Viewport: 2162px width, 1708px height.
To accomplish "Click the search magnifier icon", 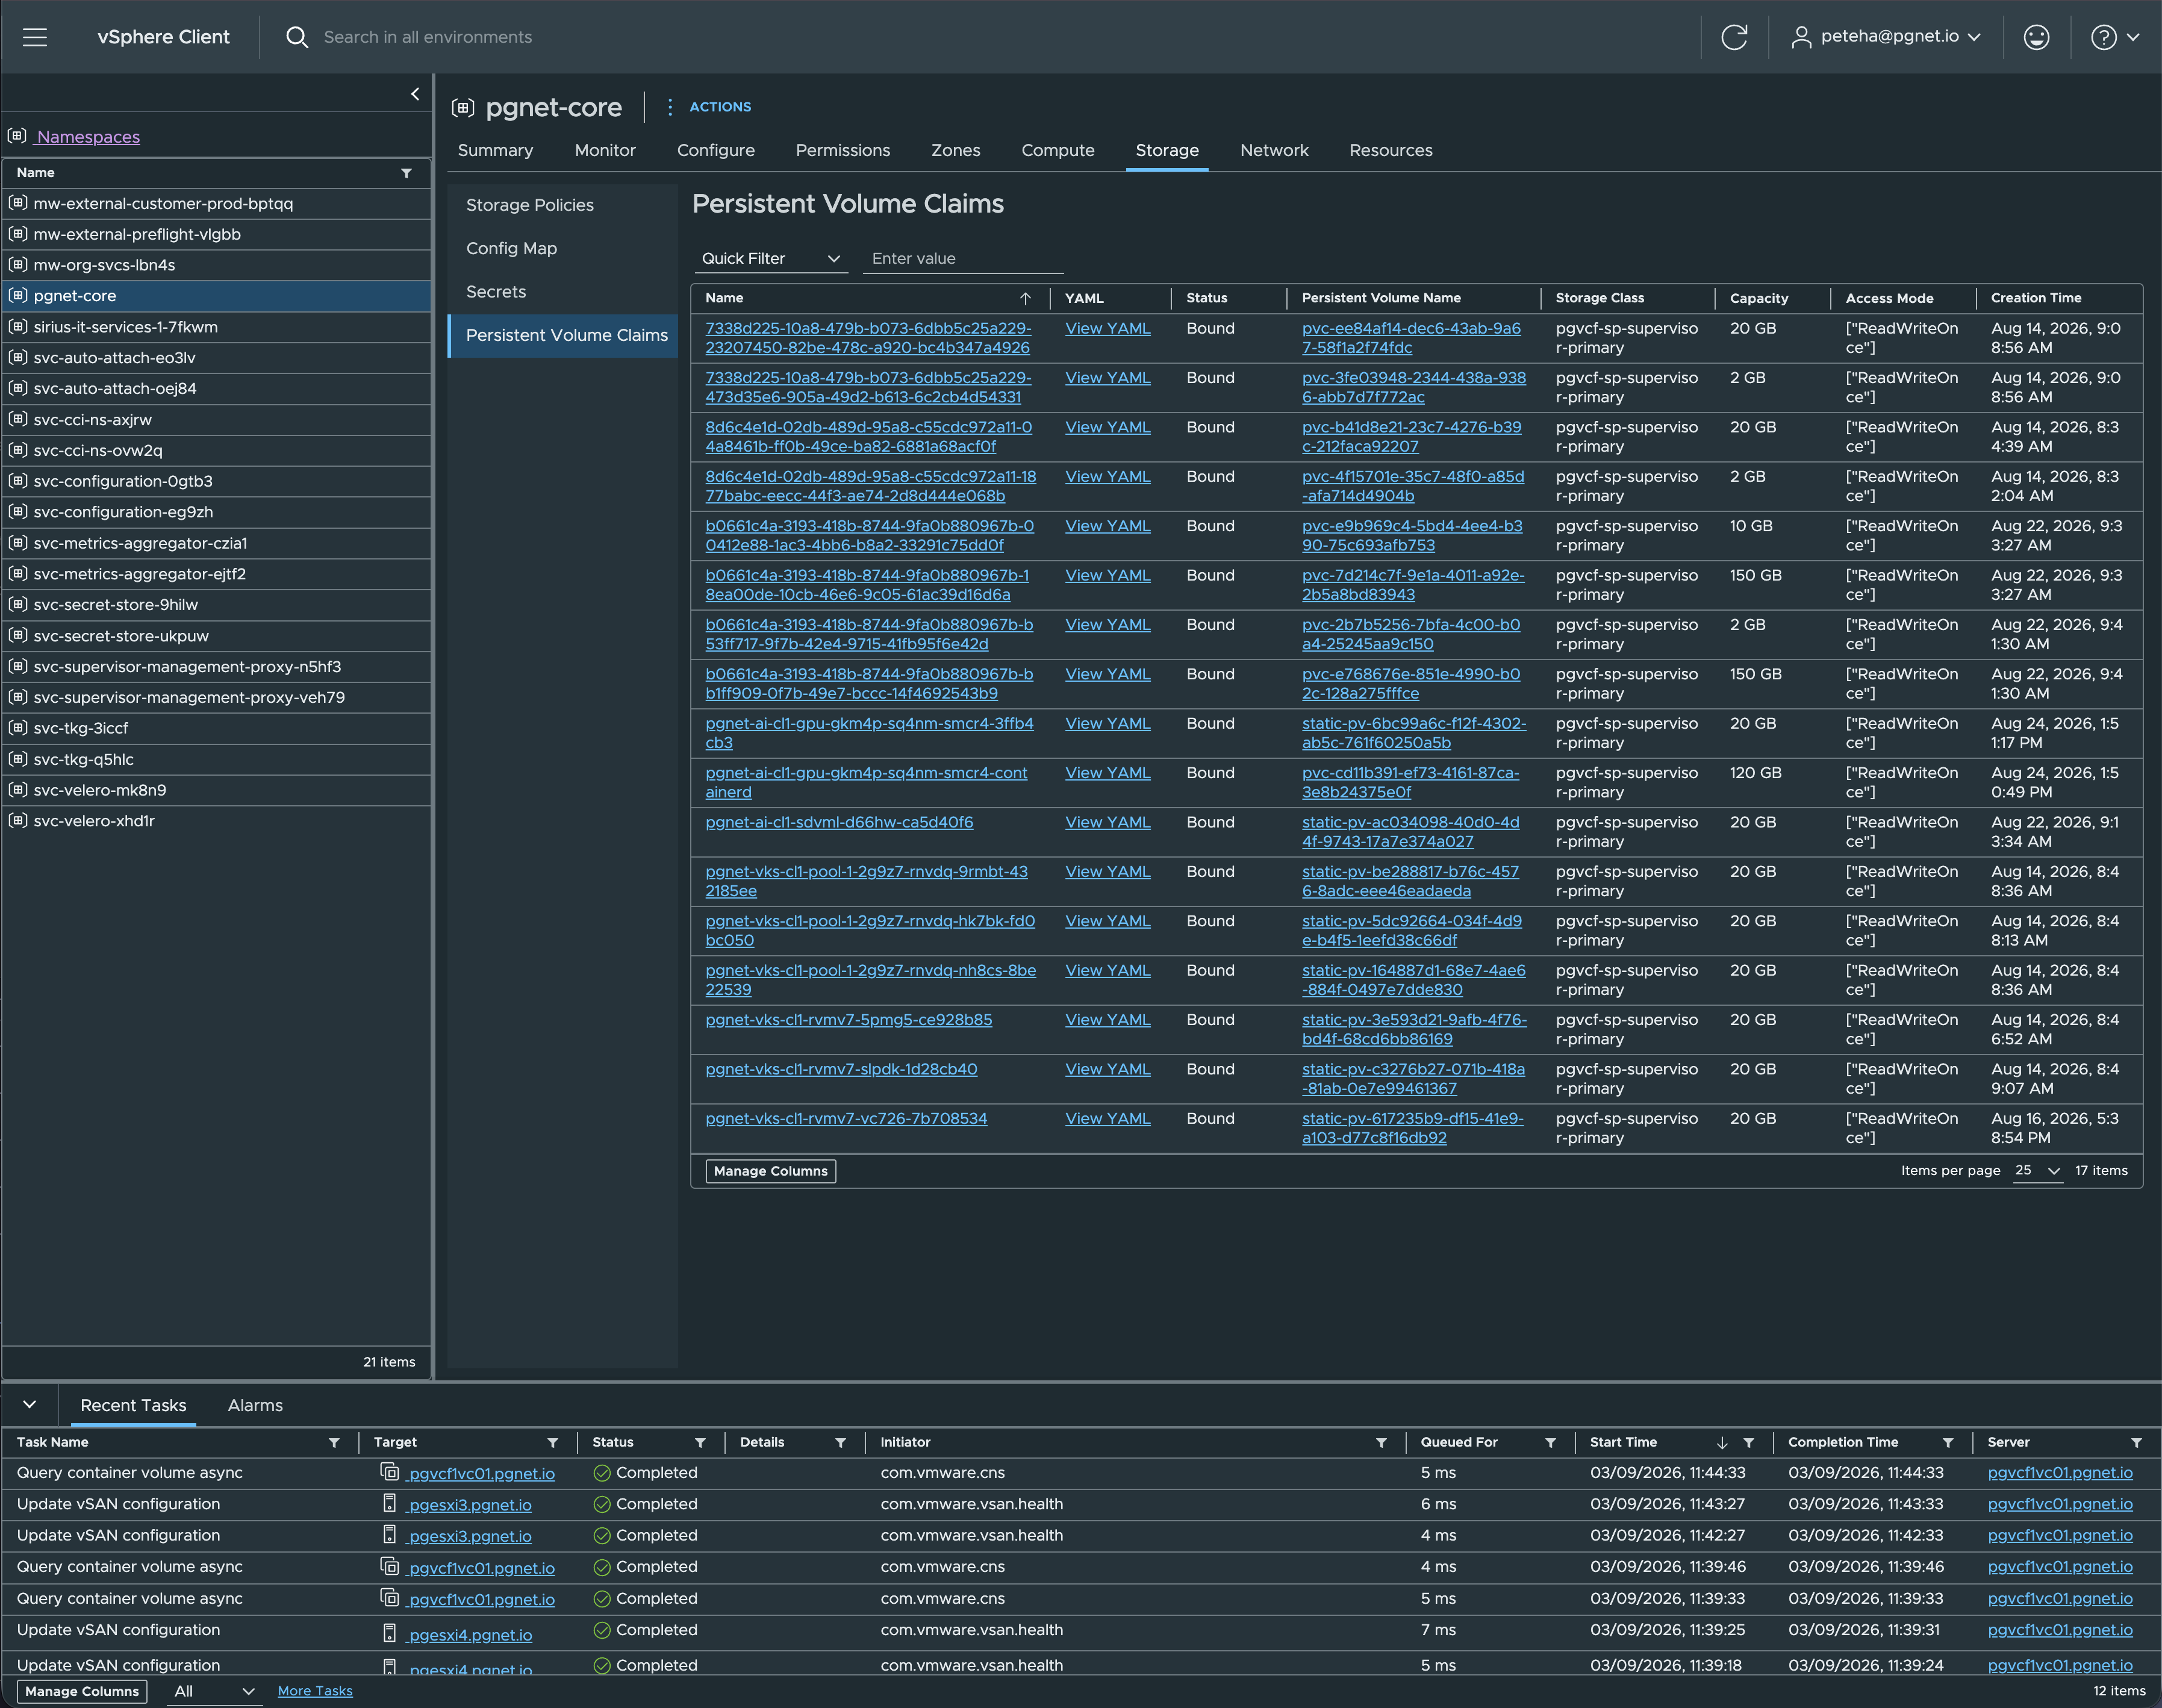I will tap(297, 37).
